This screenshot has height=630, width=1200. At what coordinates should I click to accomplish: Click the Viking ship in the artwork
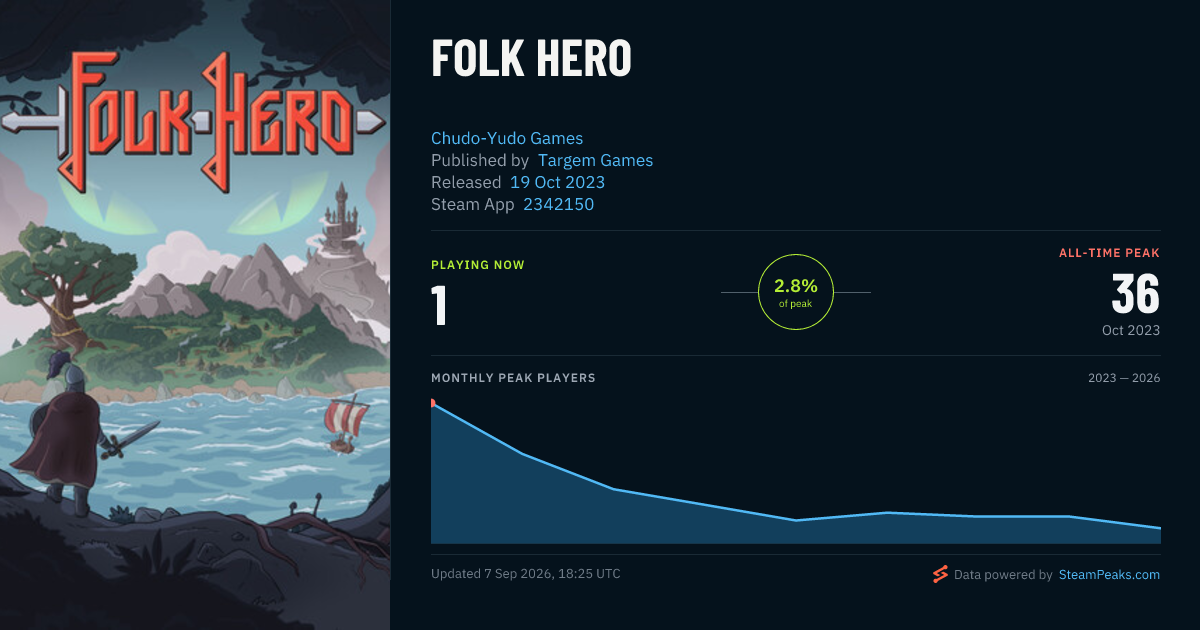click(343, 423)
